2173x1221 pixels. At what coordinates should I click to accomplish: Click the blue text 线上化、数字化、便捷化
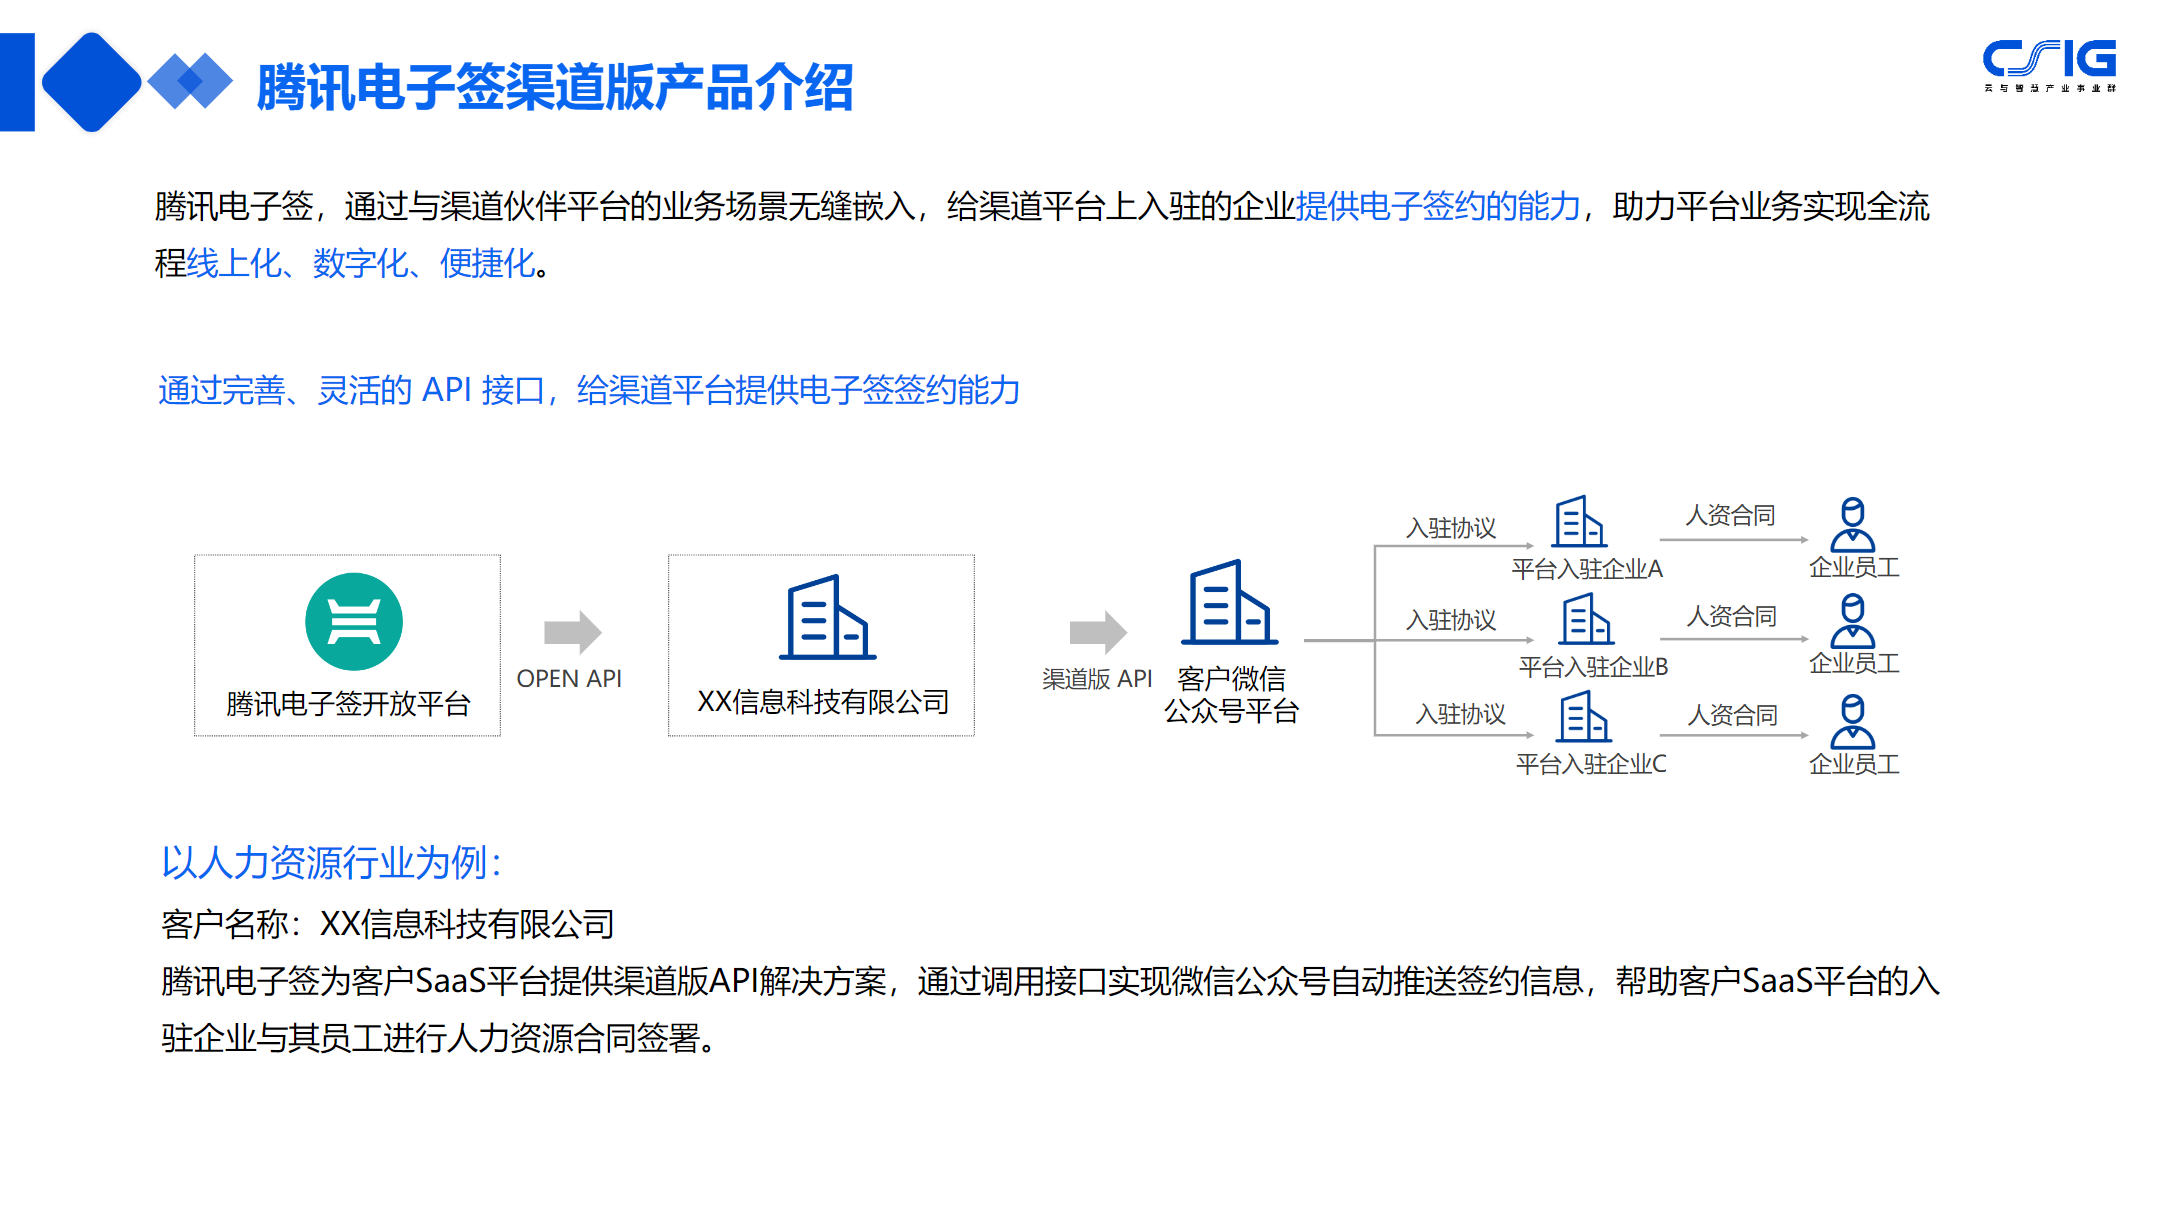point(361,263)
